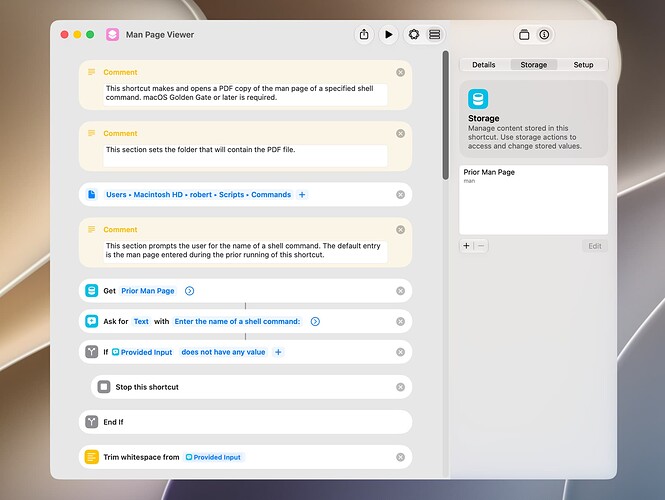Edit the 'sets the folder' comment text
The image size is (665, 500).
tap(245, 155)
